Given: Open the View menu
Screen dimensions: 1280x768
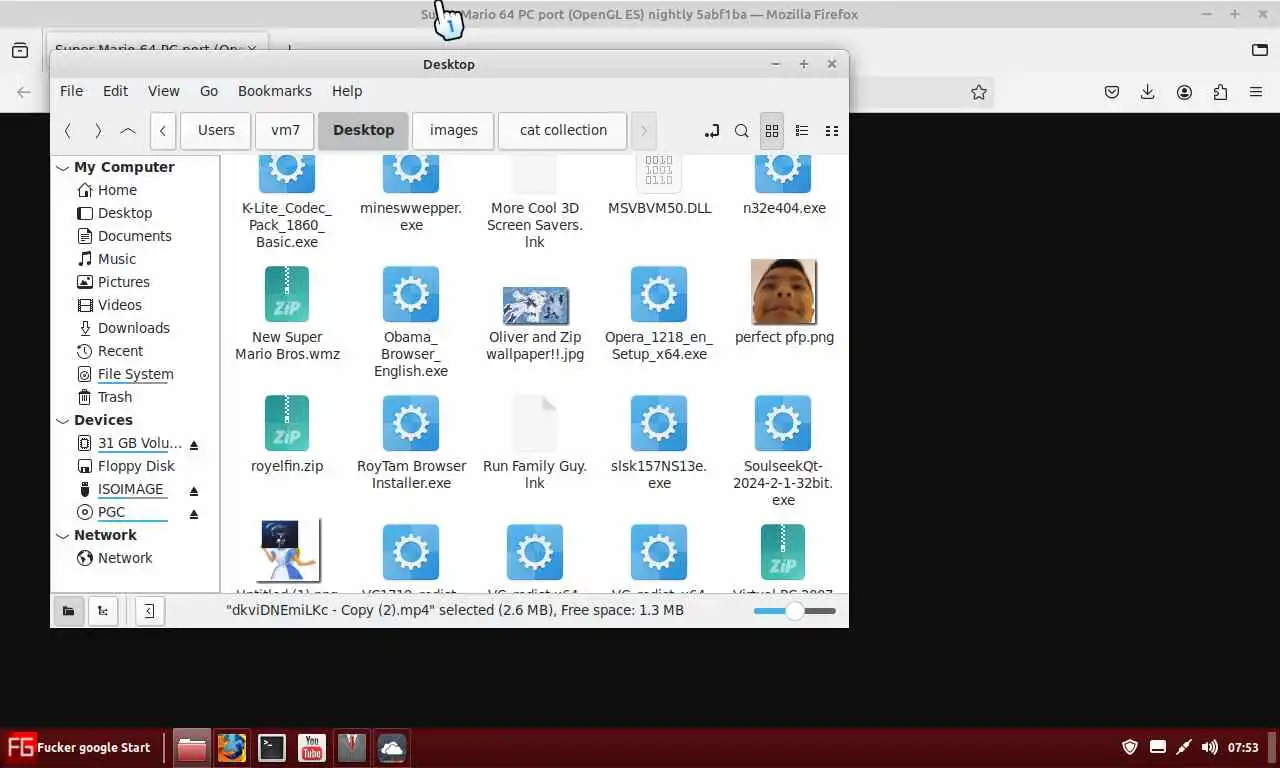Looking at the screenshot, I should [x=164, y=91].
